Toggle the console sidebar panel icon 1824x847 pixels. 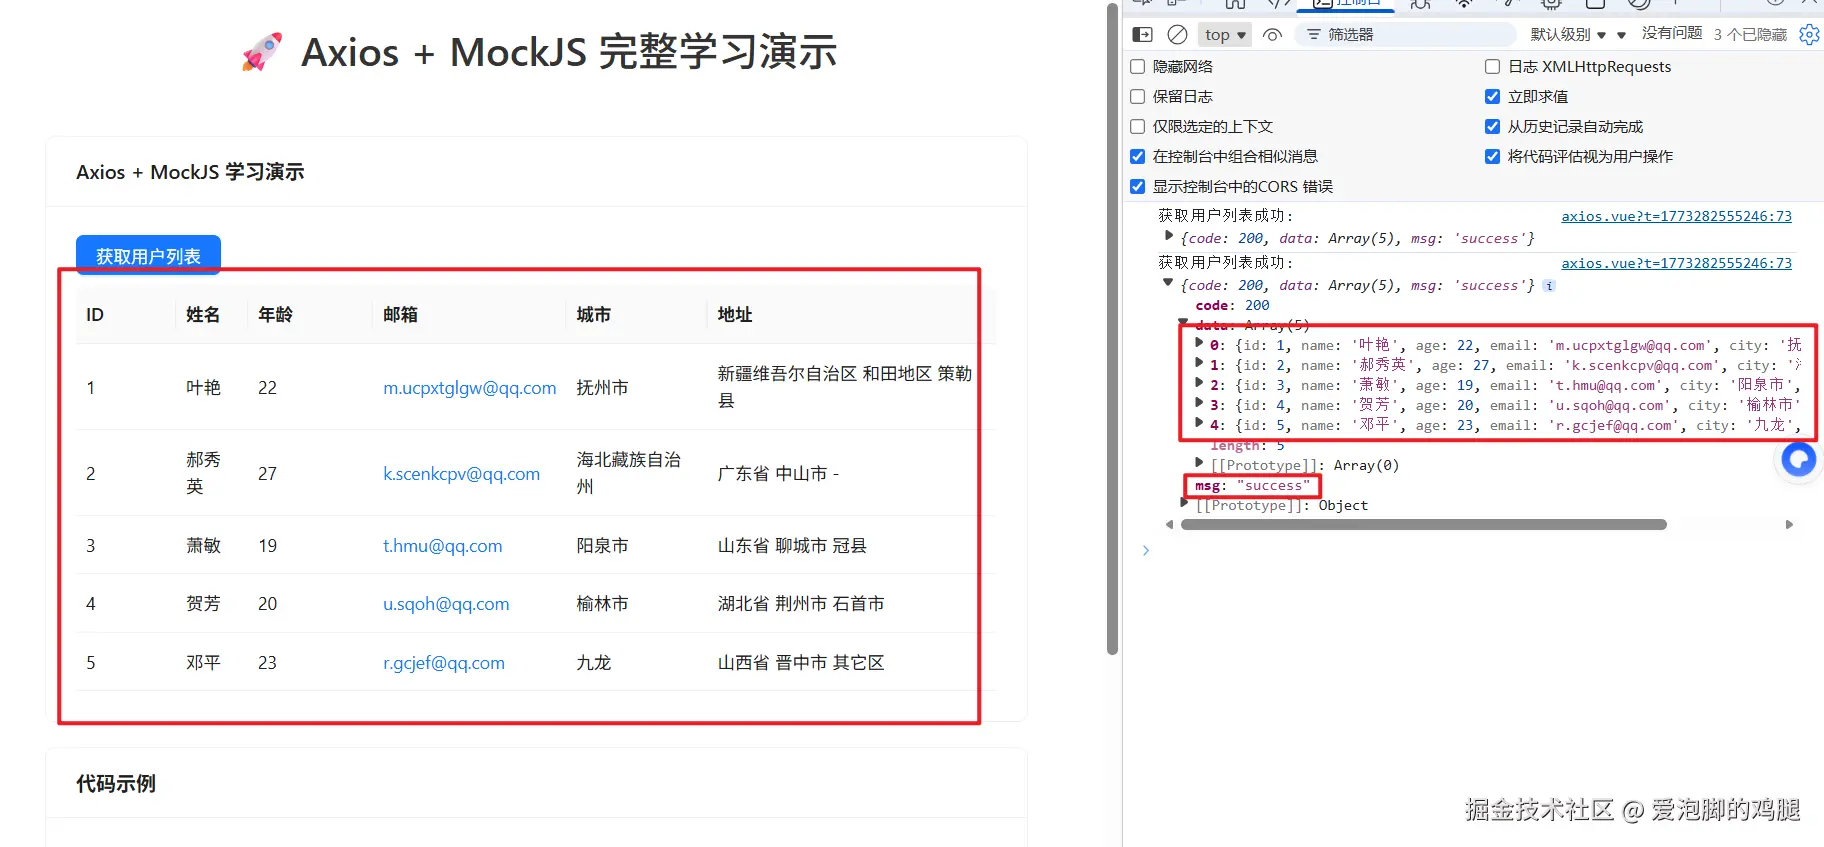pyautogui.click(x=1142, y=35)
